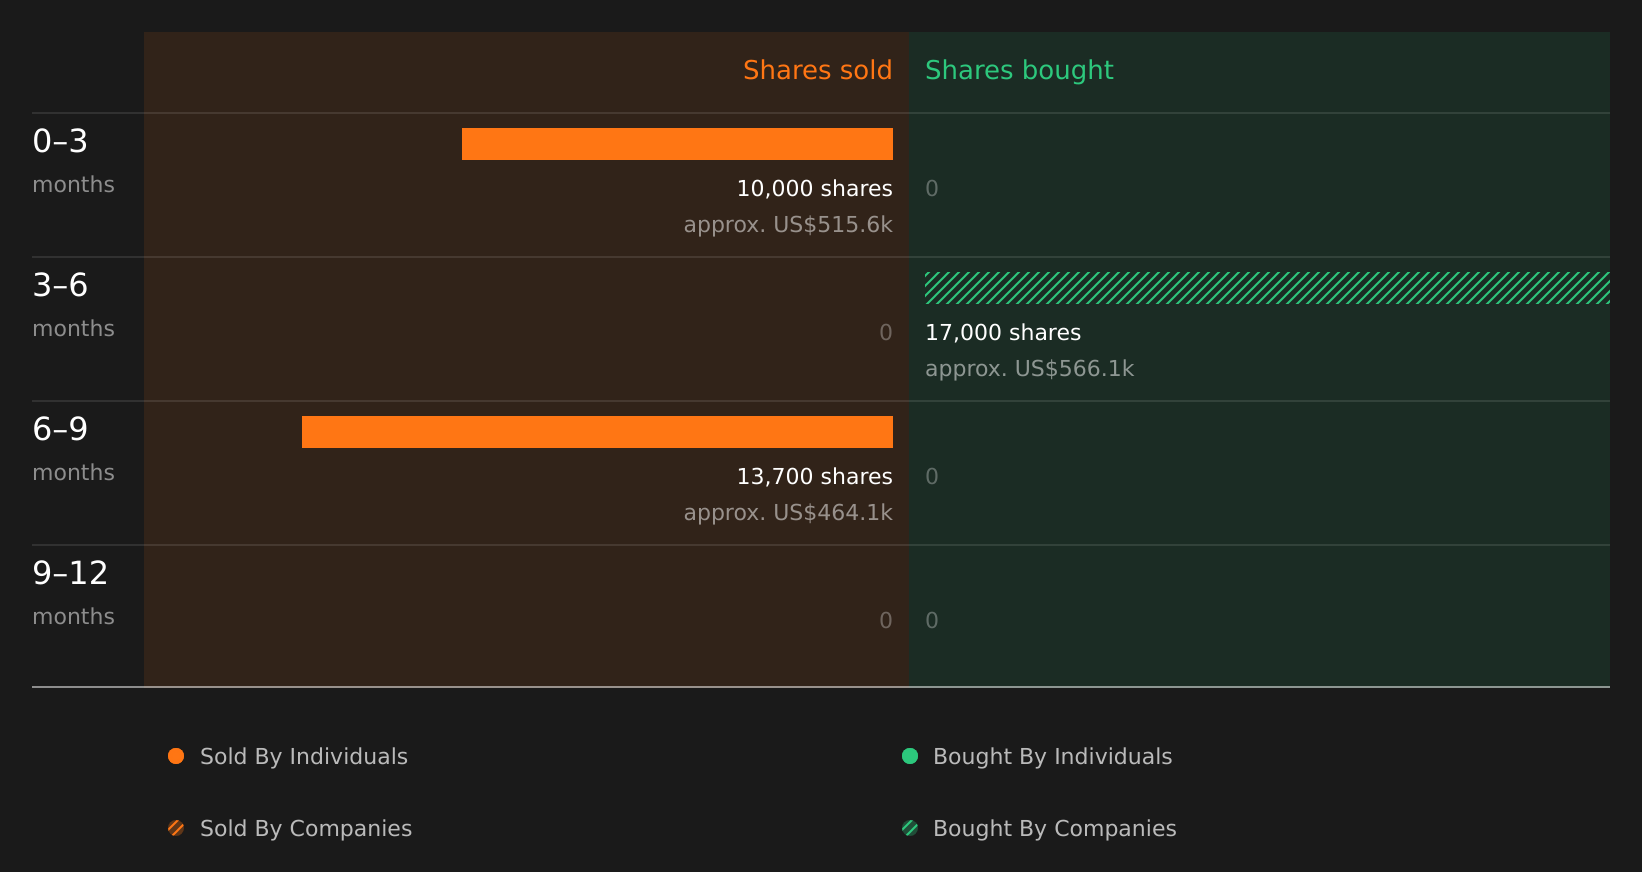This screenshot has height=872, width=1642.
Task: Click the 9–12 months row label
Action: pyautogui.click(x=73, y=592)
